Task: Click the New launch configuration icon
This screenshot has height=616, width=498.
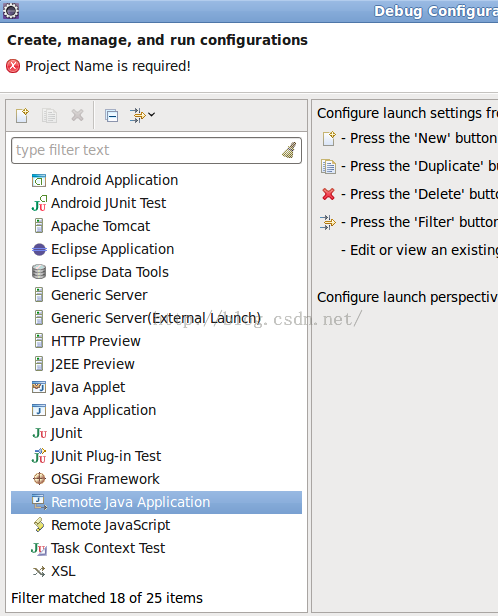Action: pyautogui.click(x=22, y=116)
